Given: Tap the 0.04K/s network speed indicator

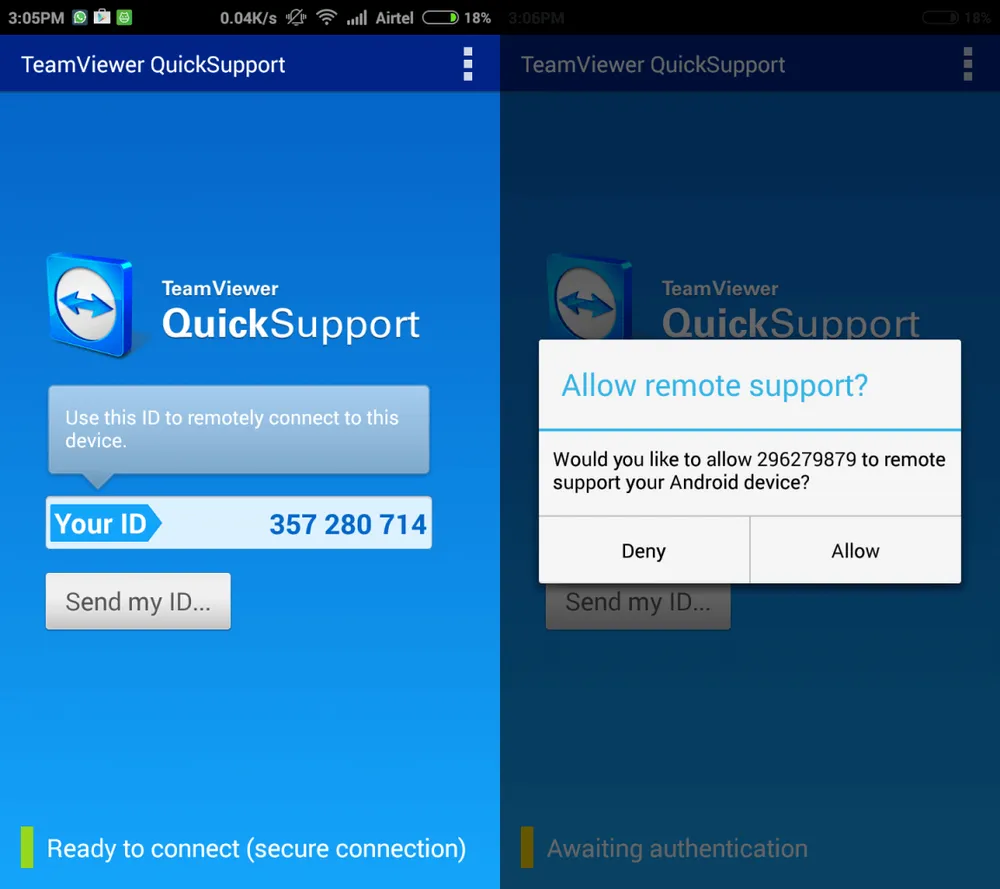Looking at the screenshot, I should (248, 18).
